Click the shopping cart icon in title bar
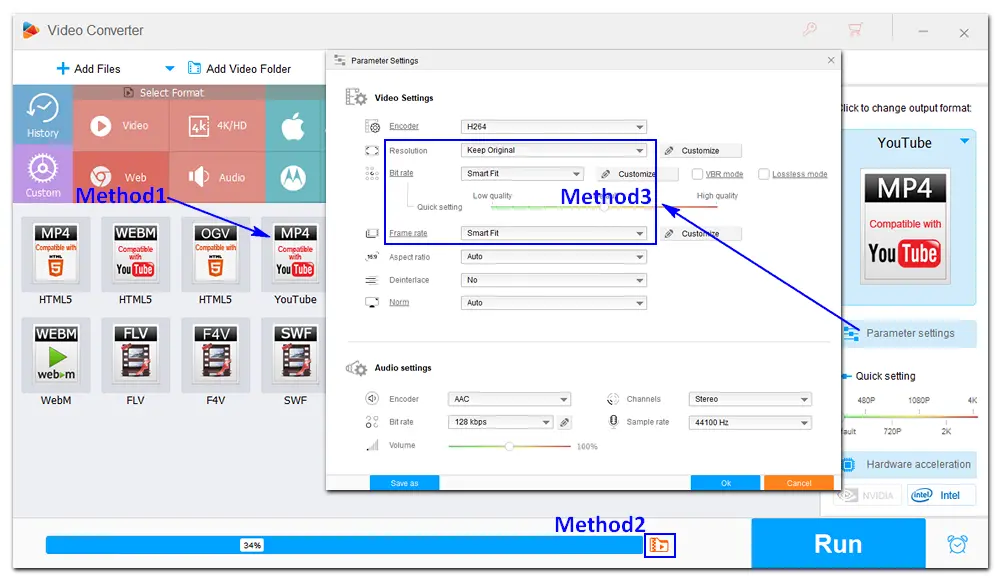The image size is (1000, 580). pos(855,29)
